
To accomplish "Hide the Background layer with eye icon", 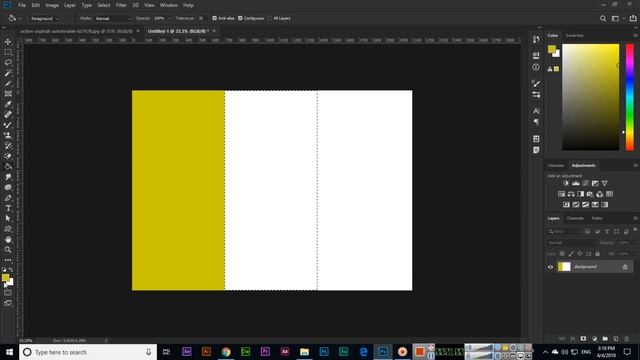I will (550, 267).
